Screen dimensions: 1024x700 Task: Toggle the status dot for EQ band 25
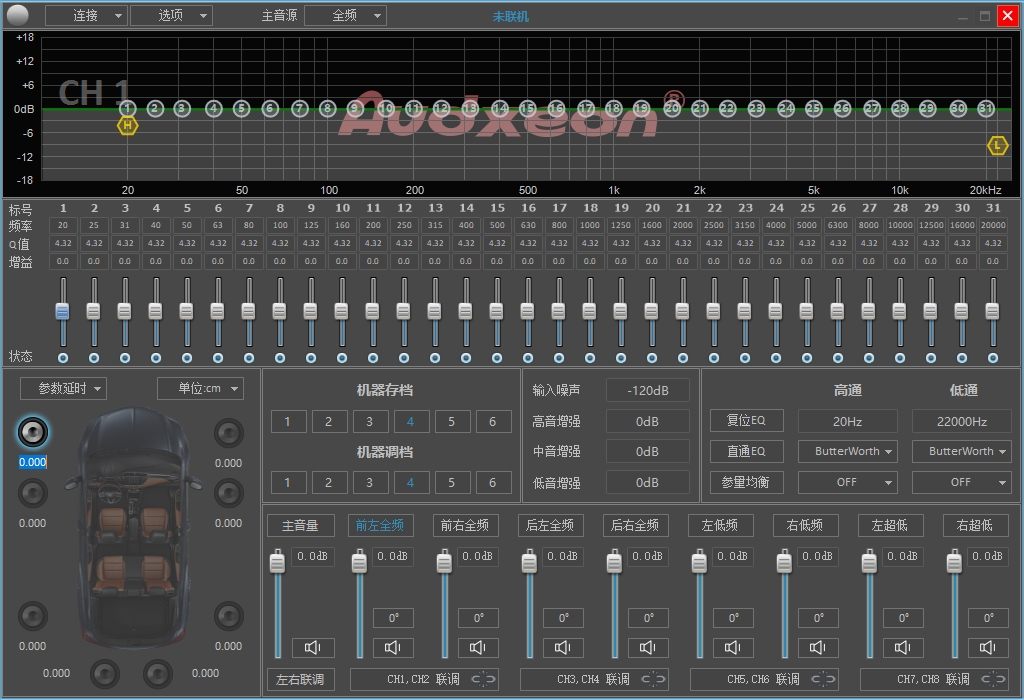point(807,358)
